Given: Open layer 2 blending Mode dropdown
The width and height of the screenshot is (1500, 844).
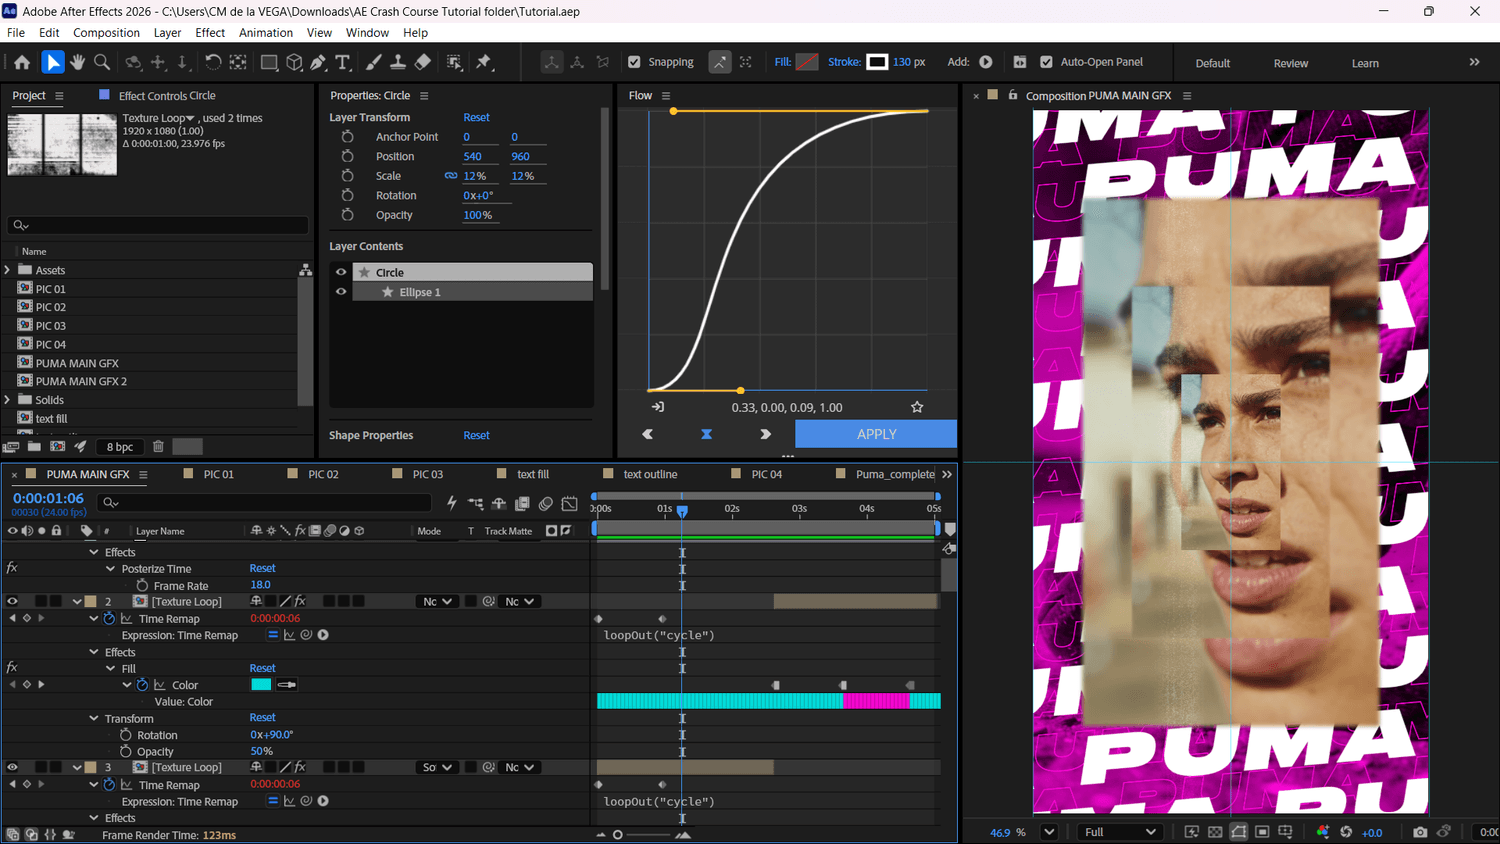Looking at the screenshot, I should 437,601.
